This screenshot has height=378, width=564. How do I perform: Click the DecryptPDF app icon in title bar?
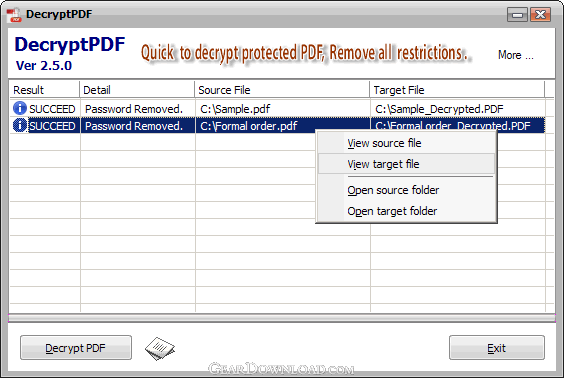14,15
